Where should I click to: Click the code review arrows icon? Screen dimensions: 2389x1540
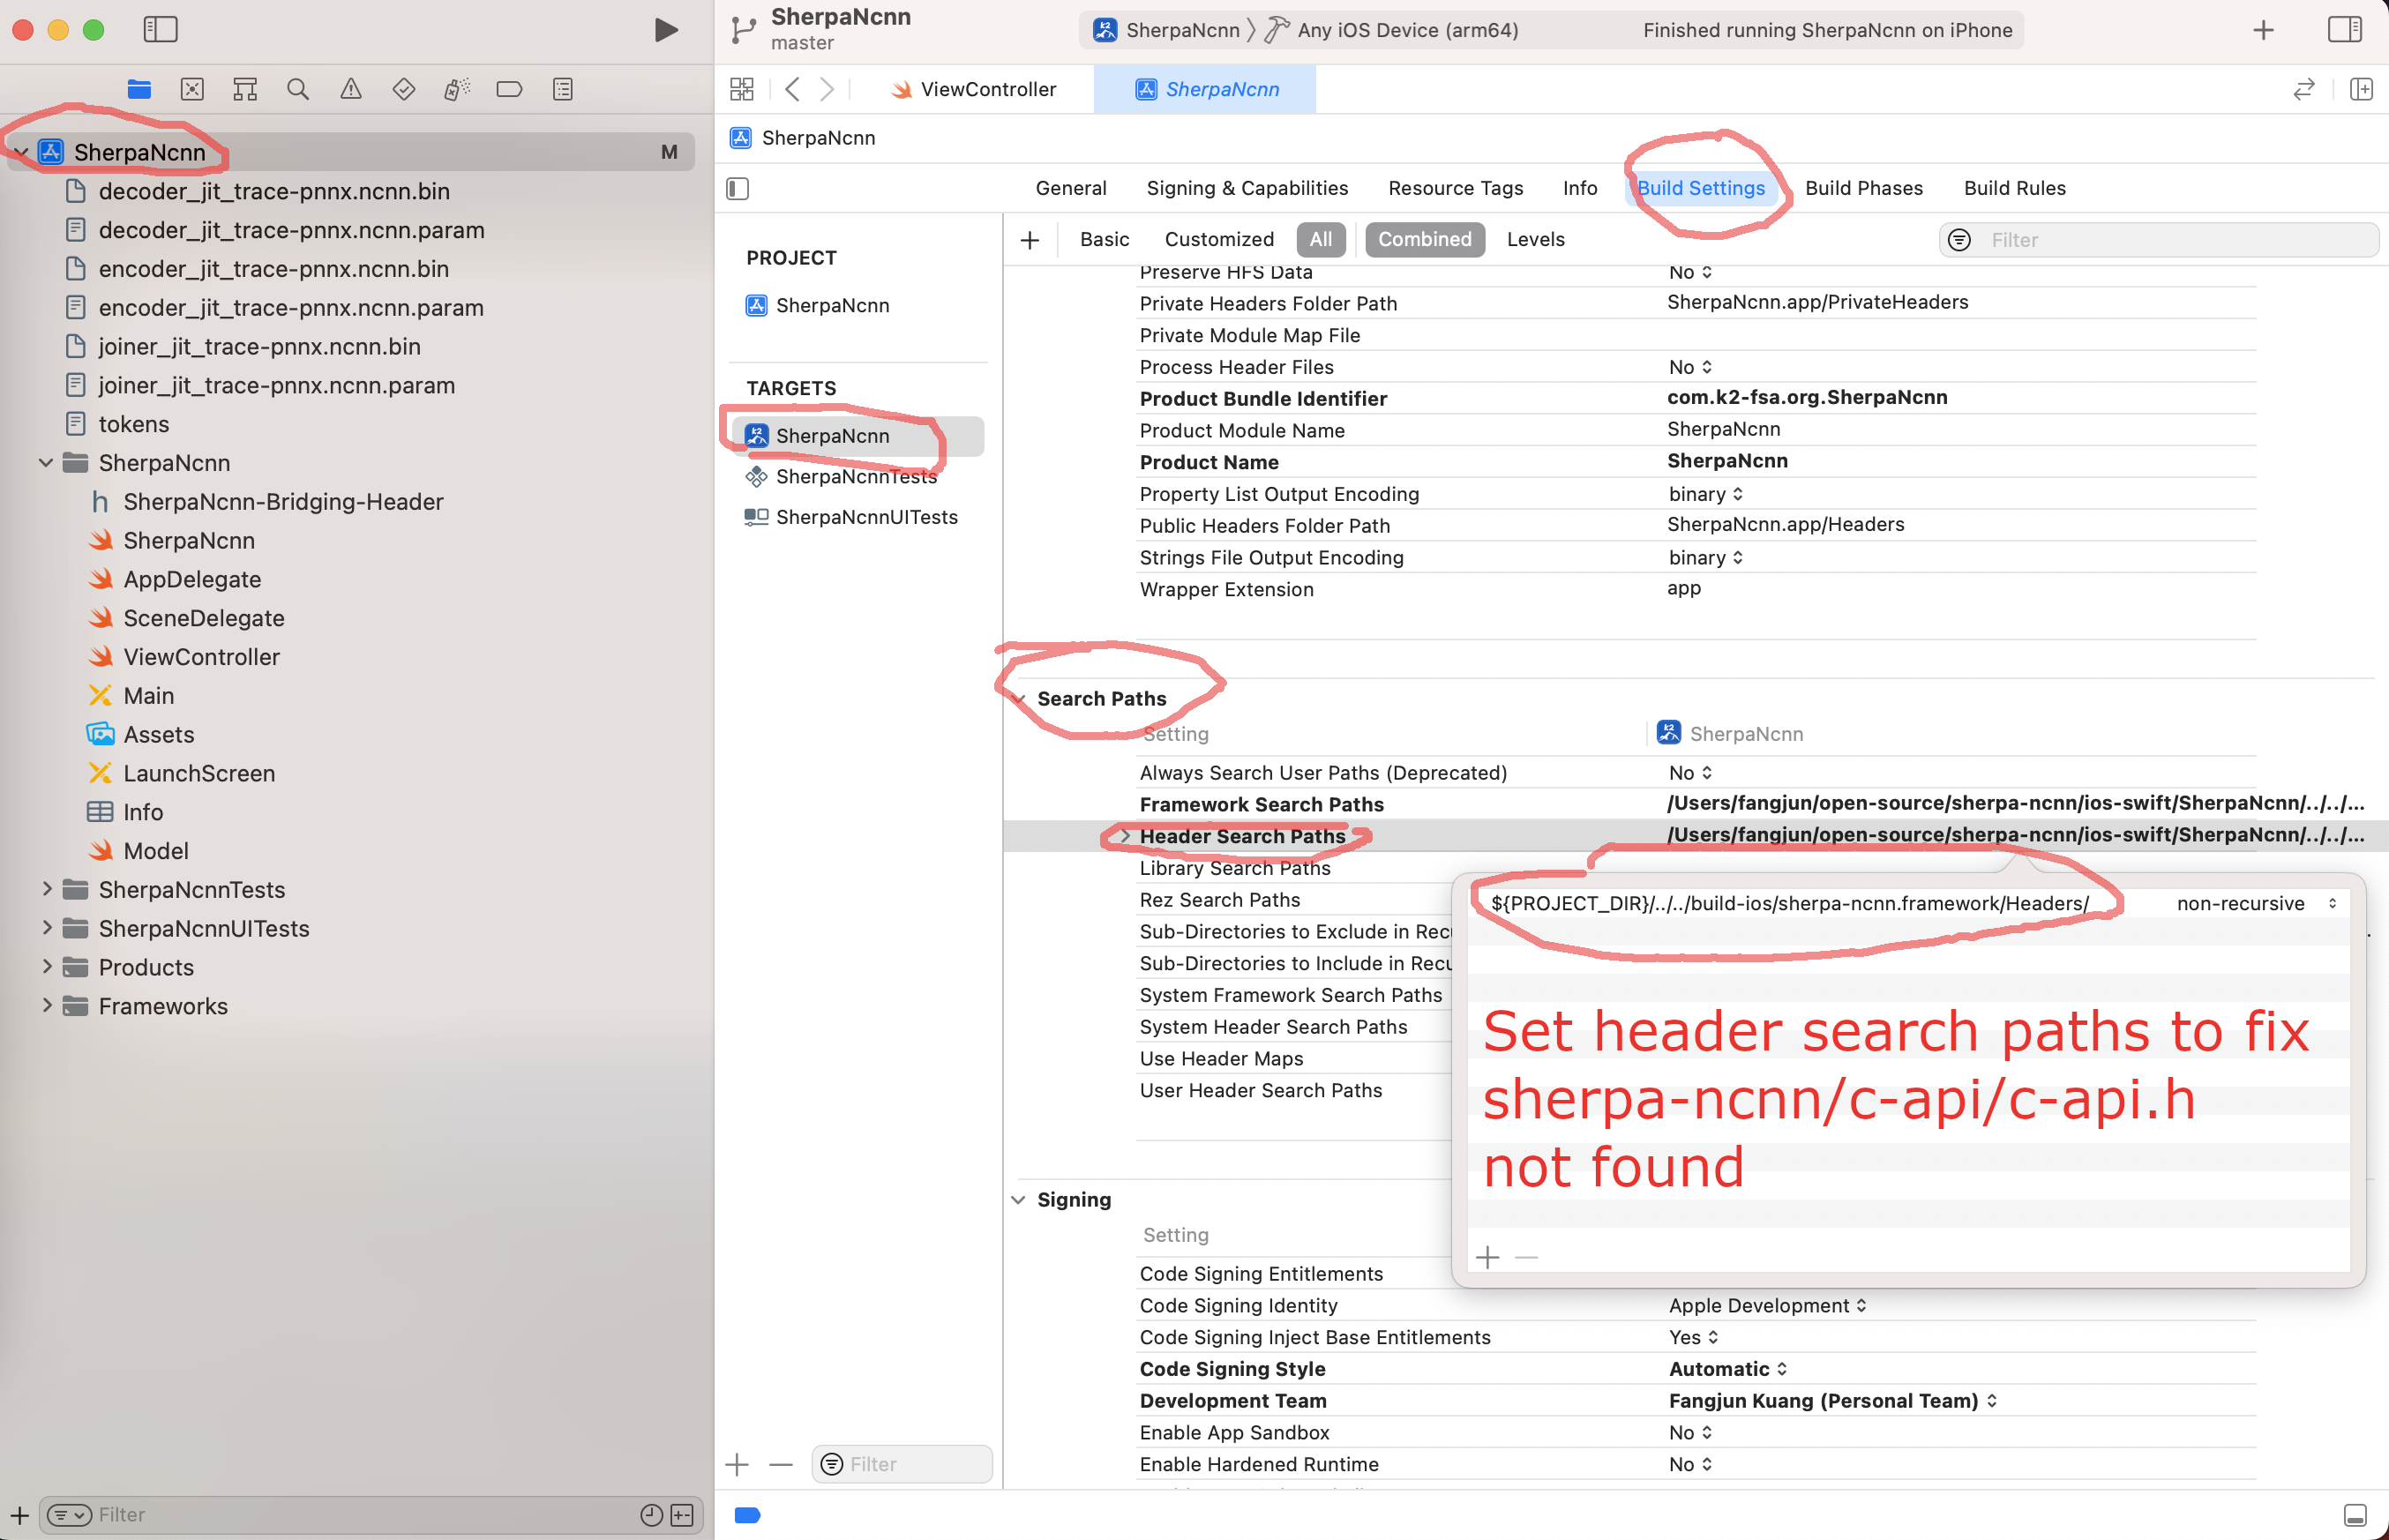[2304, 89]
